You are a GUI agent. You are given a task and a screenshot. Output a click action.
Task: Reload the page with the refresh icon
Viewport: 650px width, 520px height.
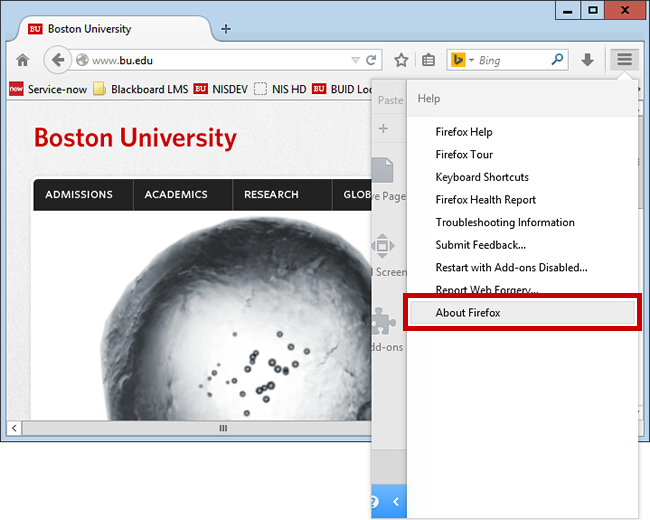[x=372, y=60]
